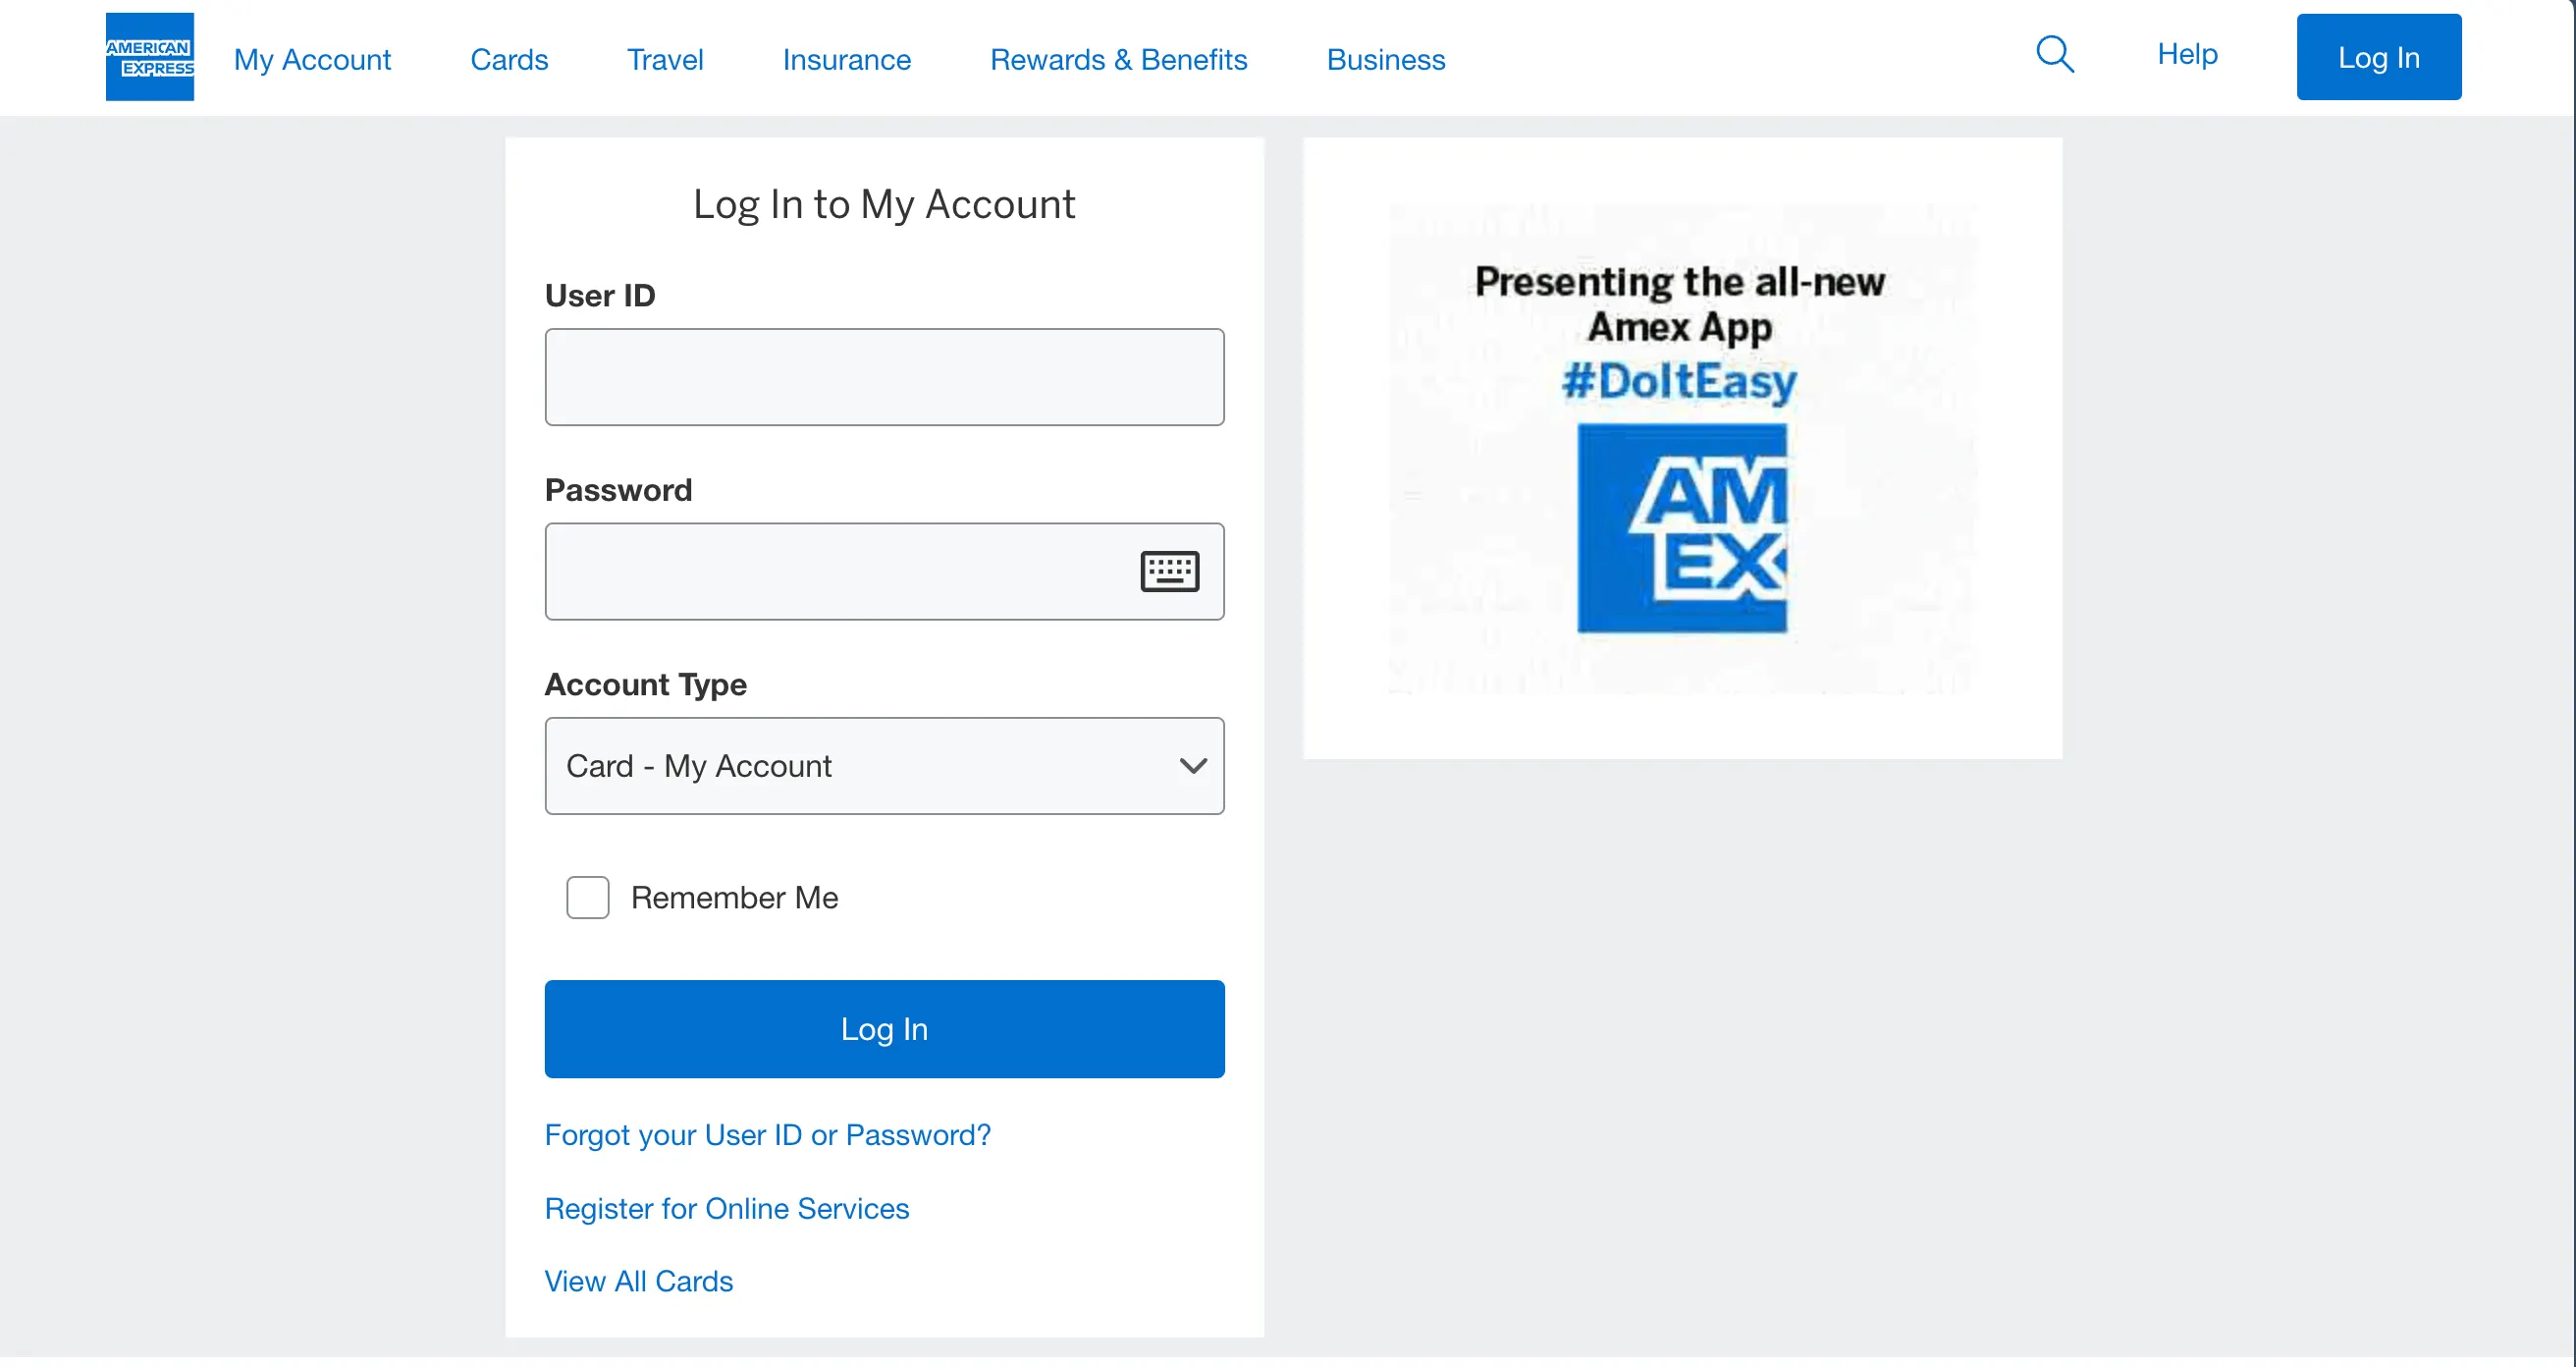The image size is (2576, 1367).
Task: Open the Cards menu
Action: (508, 60)
